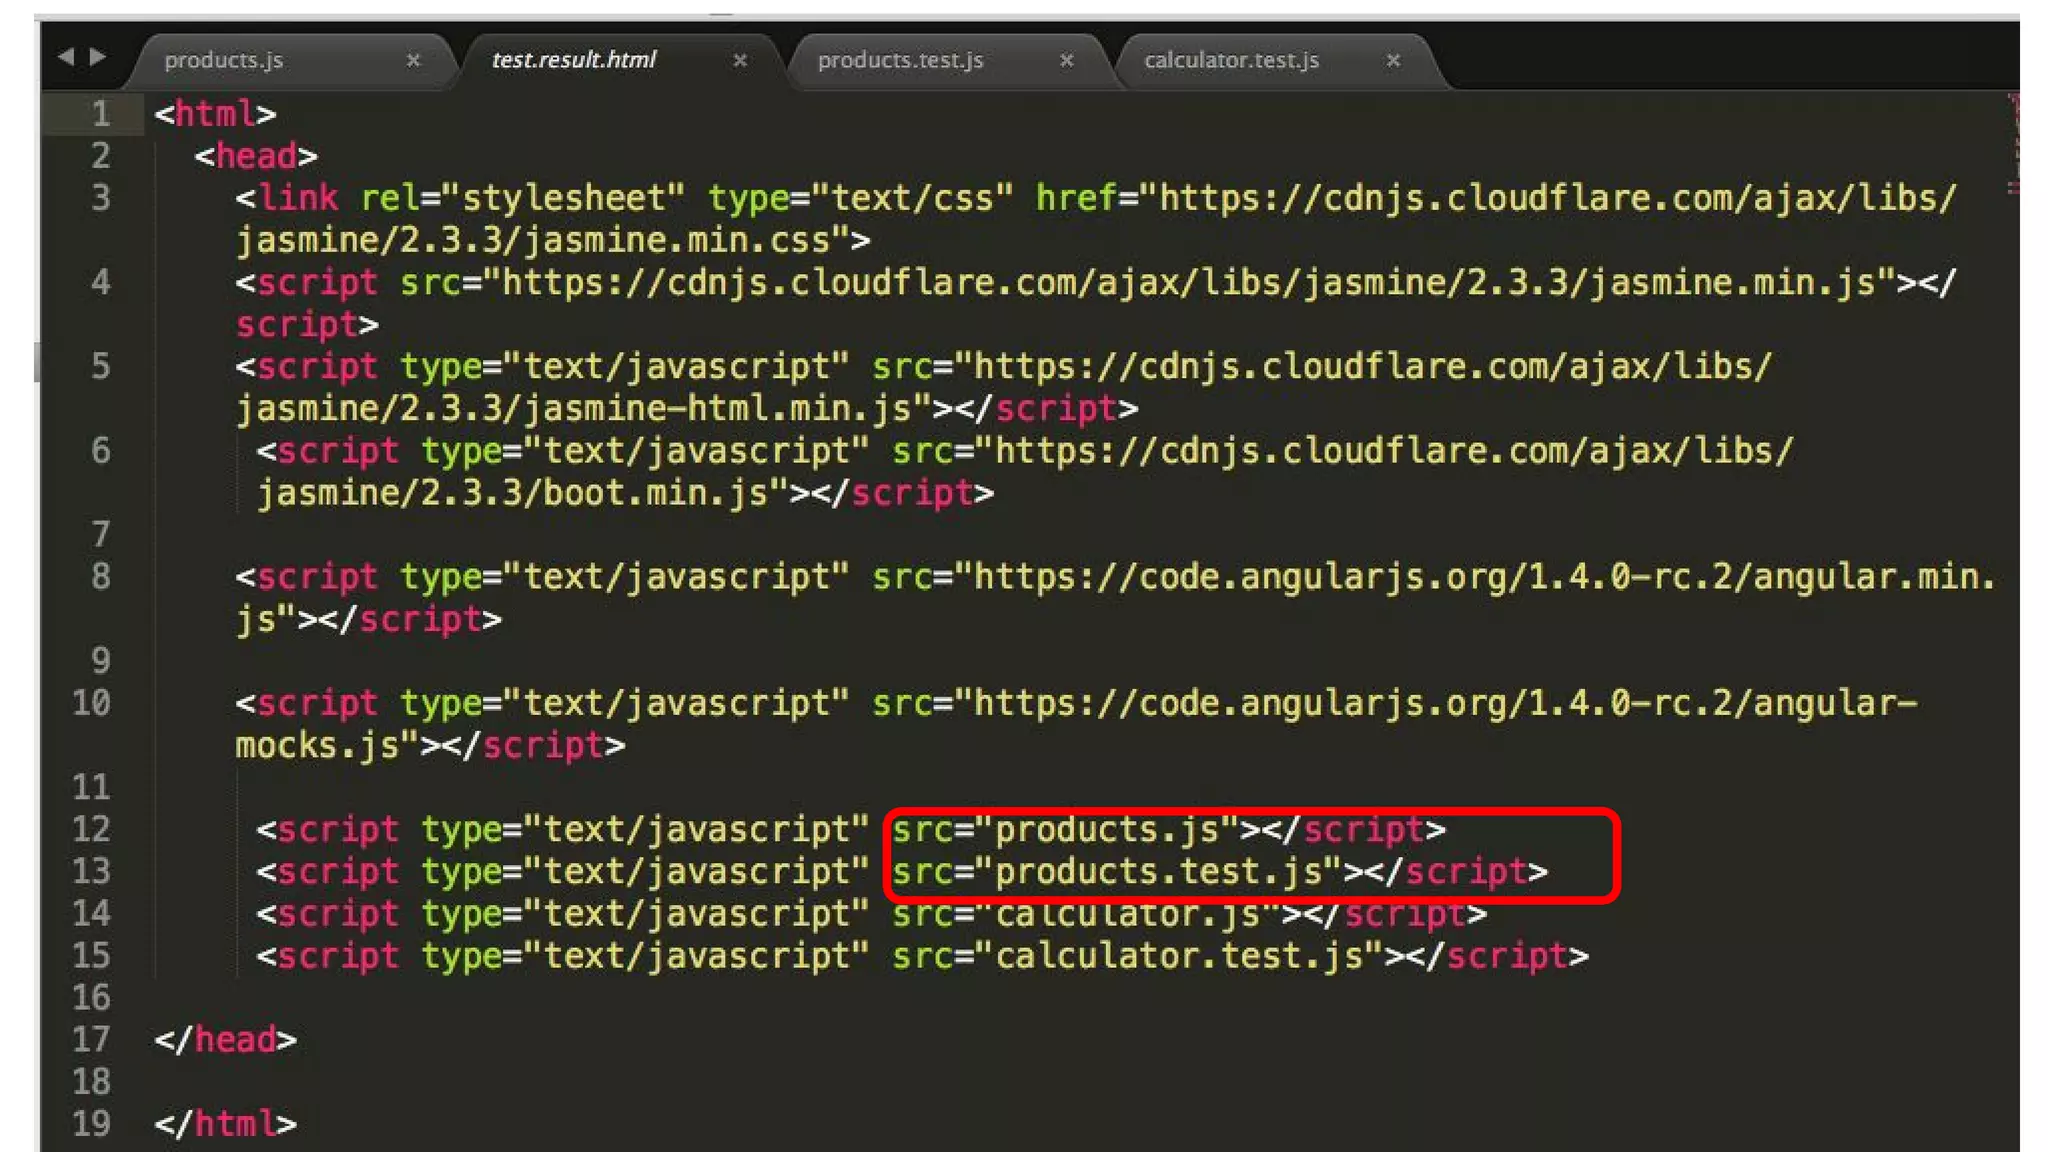Click the forward tab navigation arrow
This screenshot has height=1152, width=2048.
pyautogui.click(x=97, y=57)
